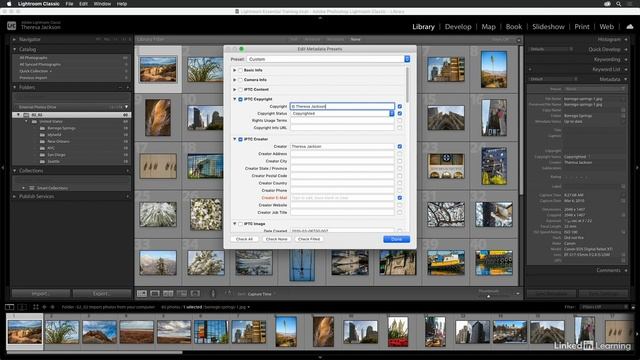Viewport: 640px width, 360px height.
Task: Add new collection with plus icon
Action: tap(127, 171)
